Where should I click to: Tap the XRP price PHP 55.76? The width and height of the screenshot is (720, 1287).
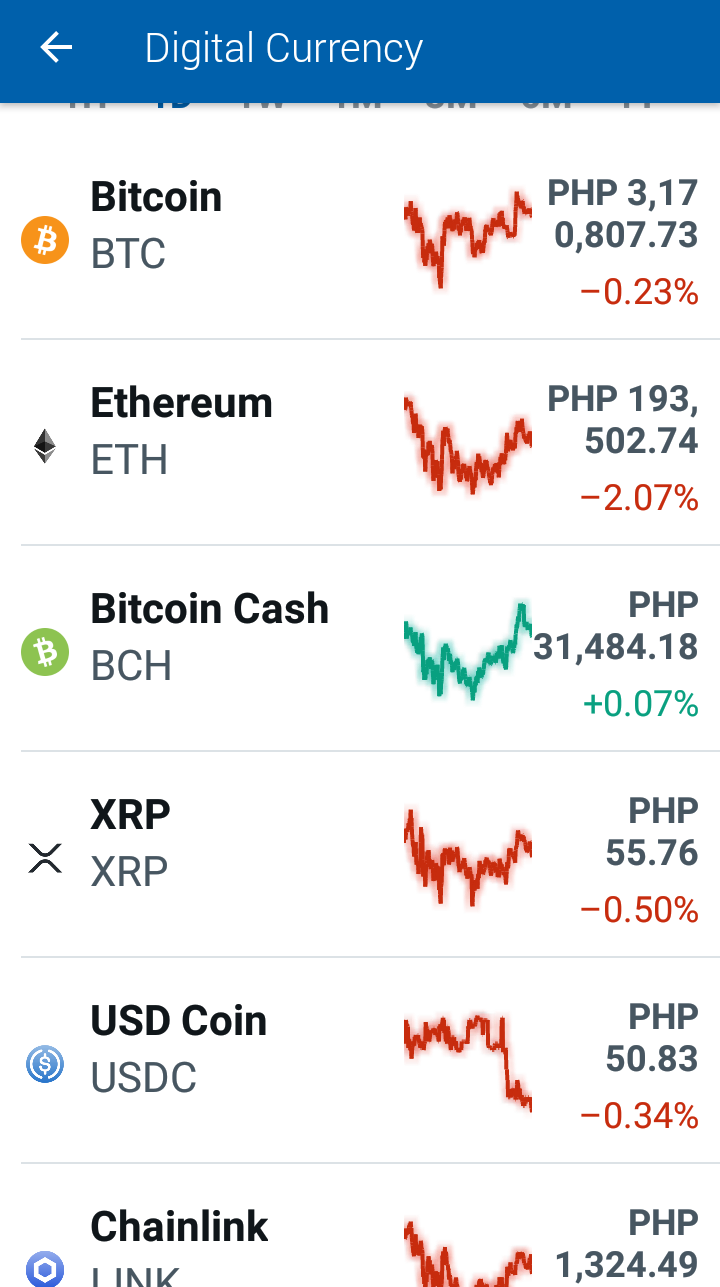[652, 832]
